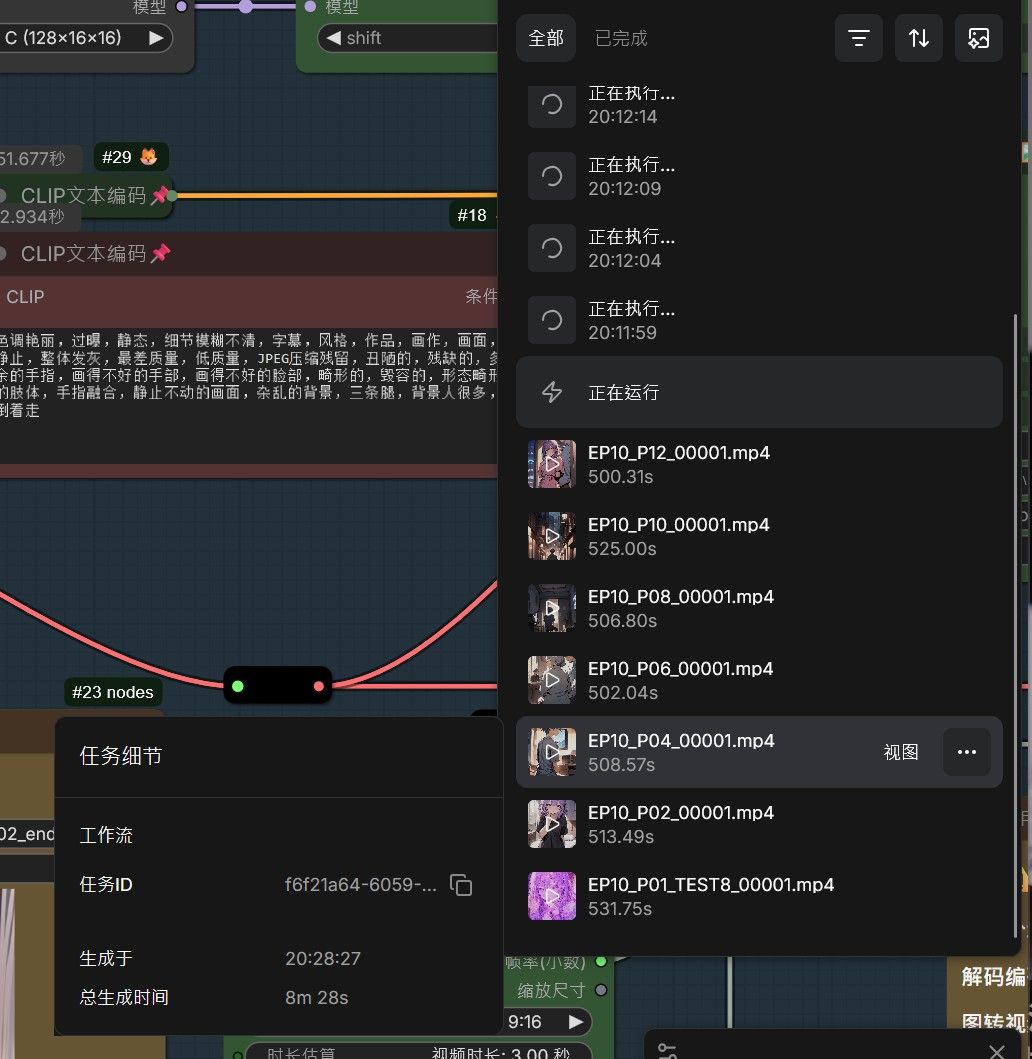Image resolution: width=1032 pixels, height=1059 pixels.
Task: Click the queue panel vertical scrollbar
Action: 1015,625
